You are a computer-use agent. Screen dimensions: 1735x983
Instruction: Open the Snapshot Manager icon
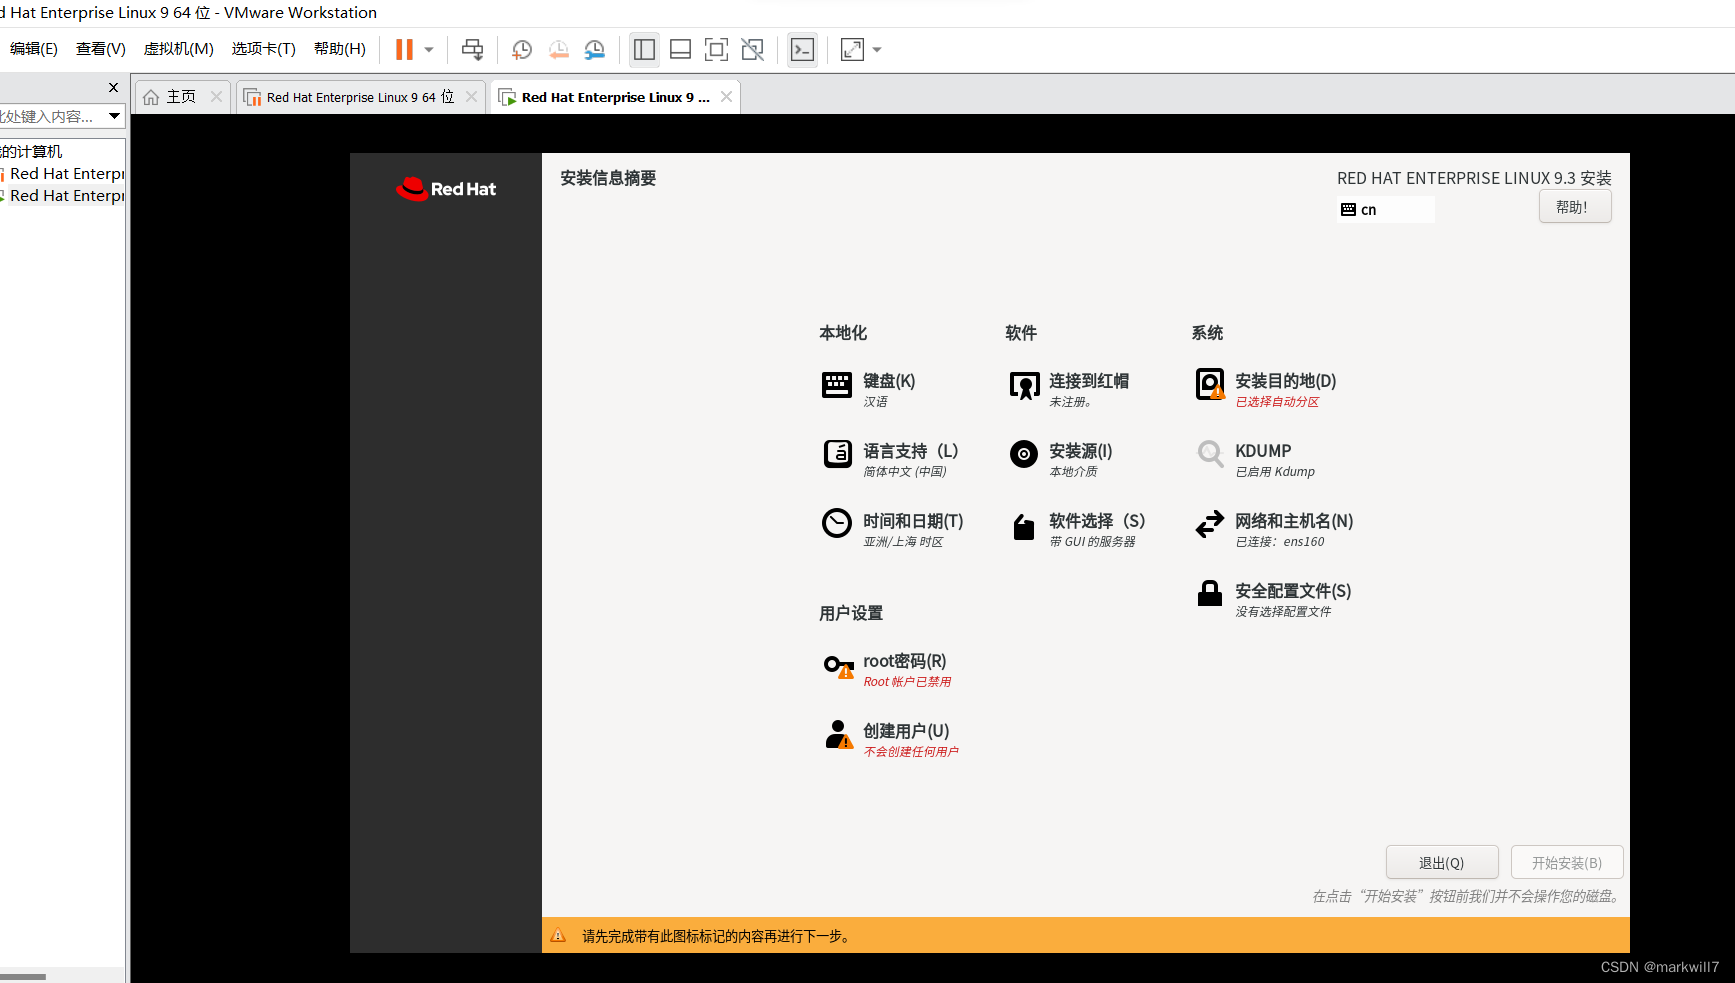click(x=595, y=50)
